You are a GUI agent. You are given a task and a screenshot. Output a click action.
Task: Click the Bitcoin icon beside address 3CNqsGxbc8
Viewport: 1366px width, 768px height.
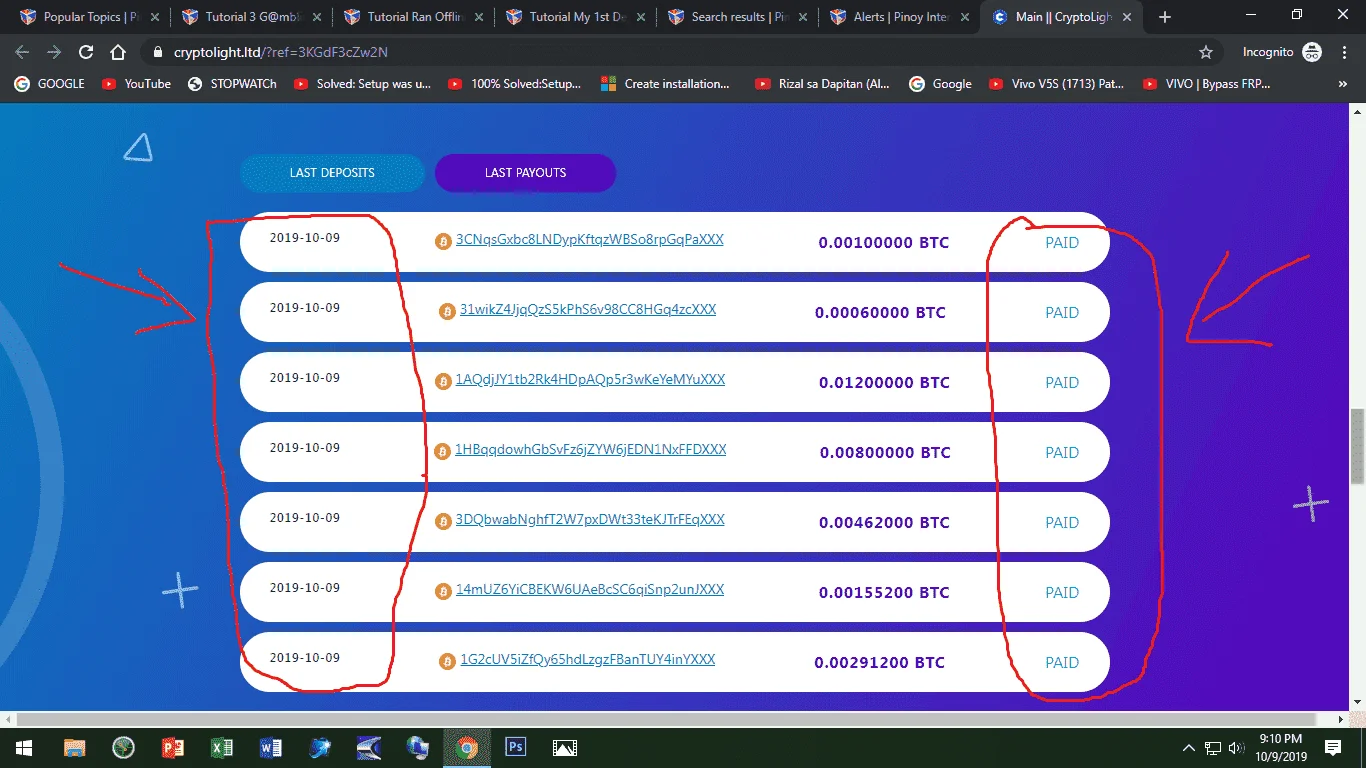[x=443, y=241]
